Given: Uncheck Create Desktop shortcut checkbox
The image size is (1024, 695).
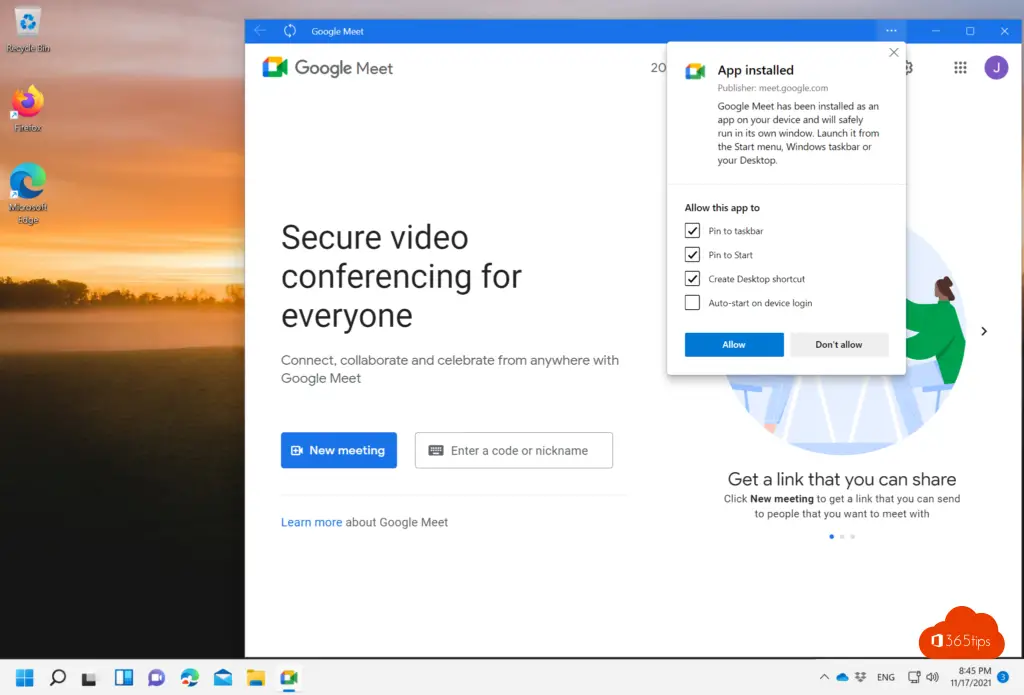Looking at the screenshot, I should click(x=692, y=279).
